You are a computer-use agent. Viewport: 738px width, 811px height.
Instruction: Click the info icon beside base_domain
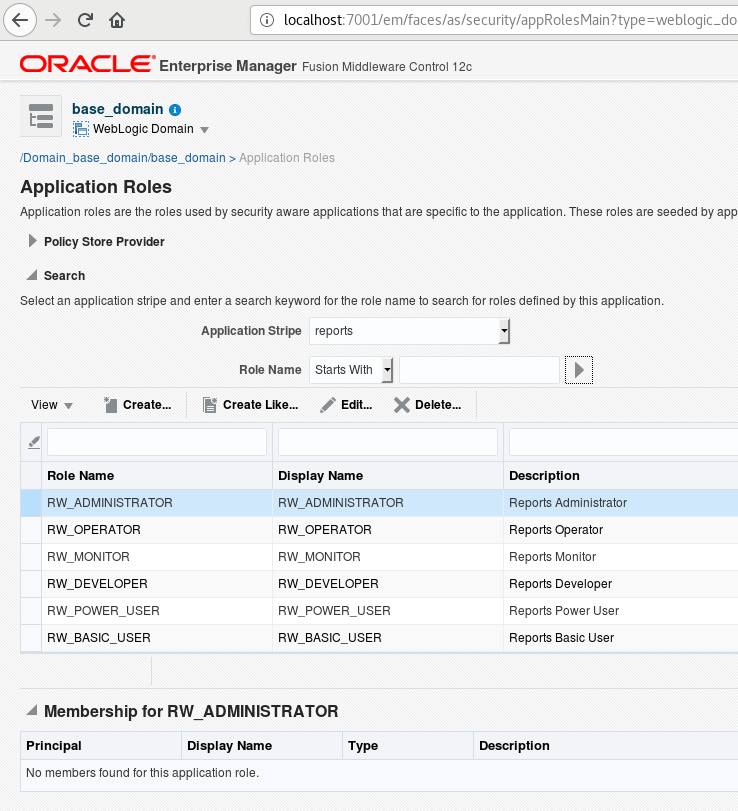point(175,109)
